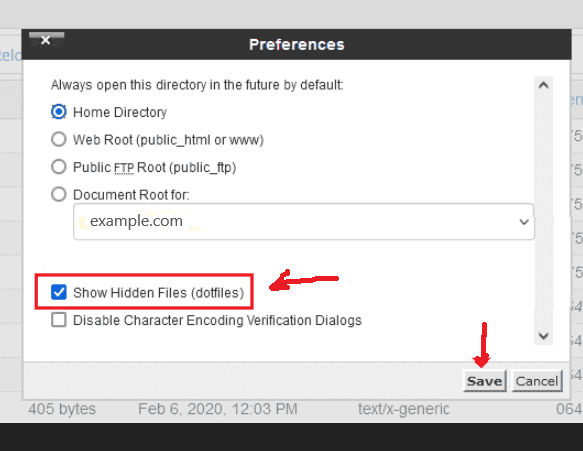
Task: Click the Preferences title bar heading
Action: (297, 45)
